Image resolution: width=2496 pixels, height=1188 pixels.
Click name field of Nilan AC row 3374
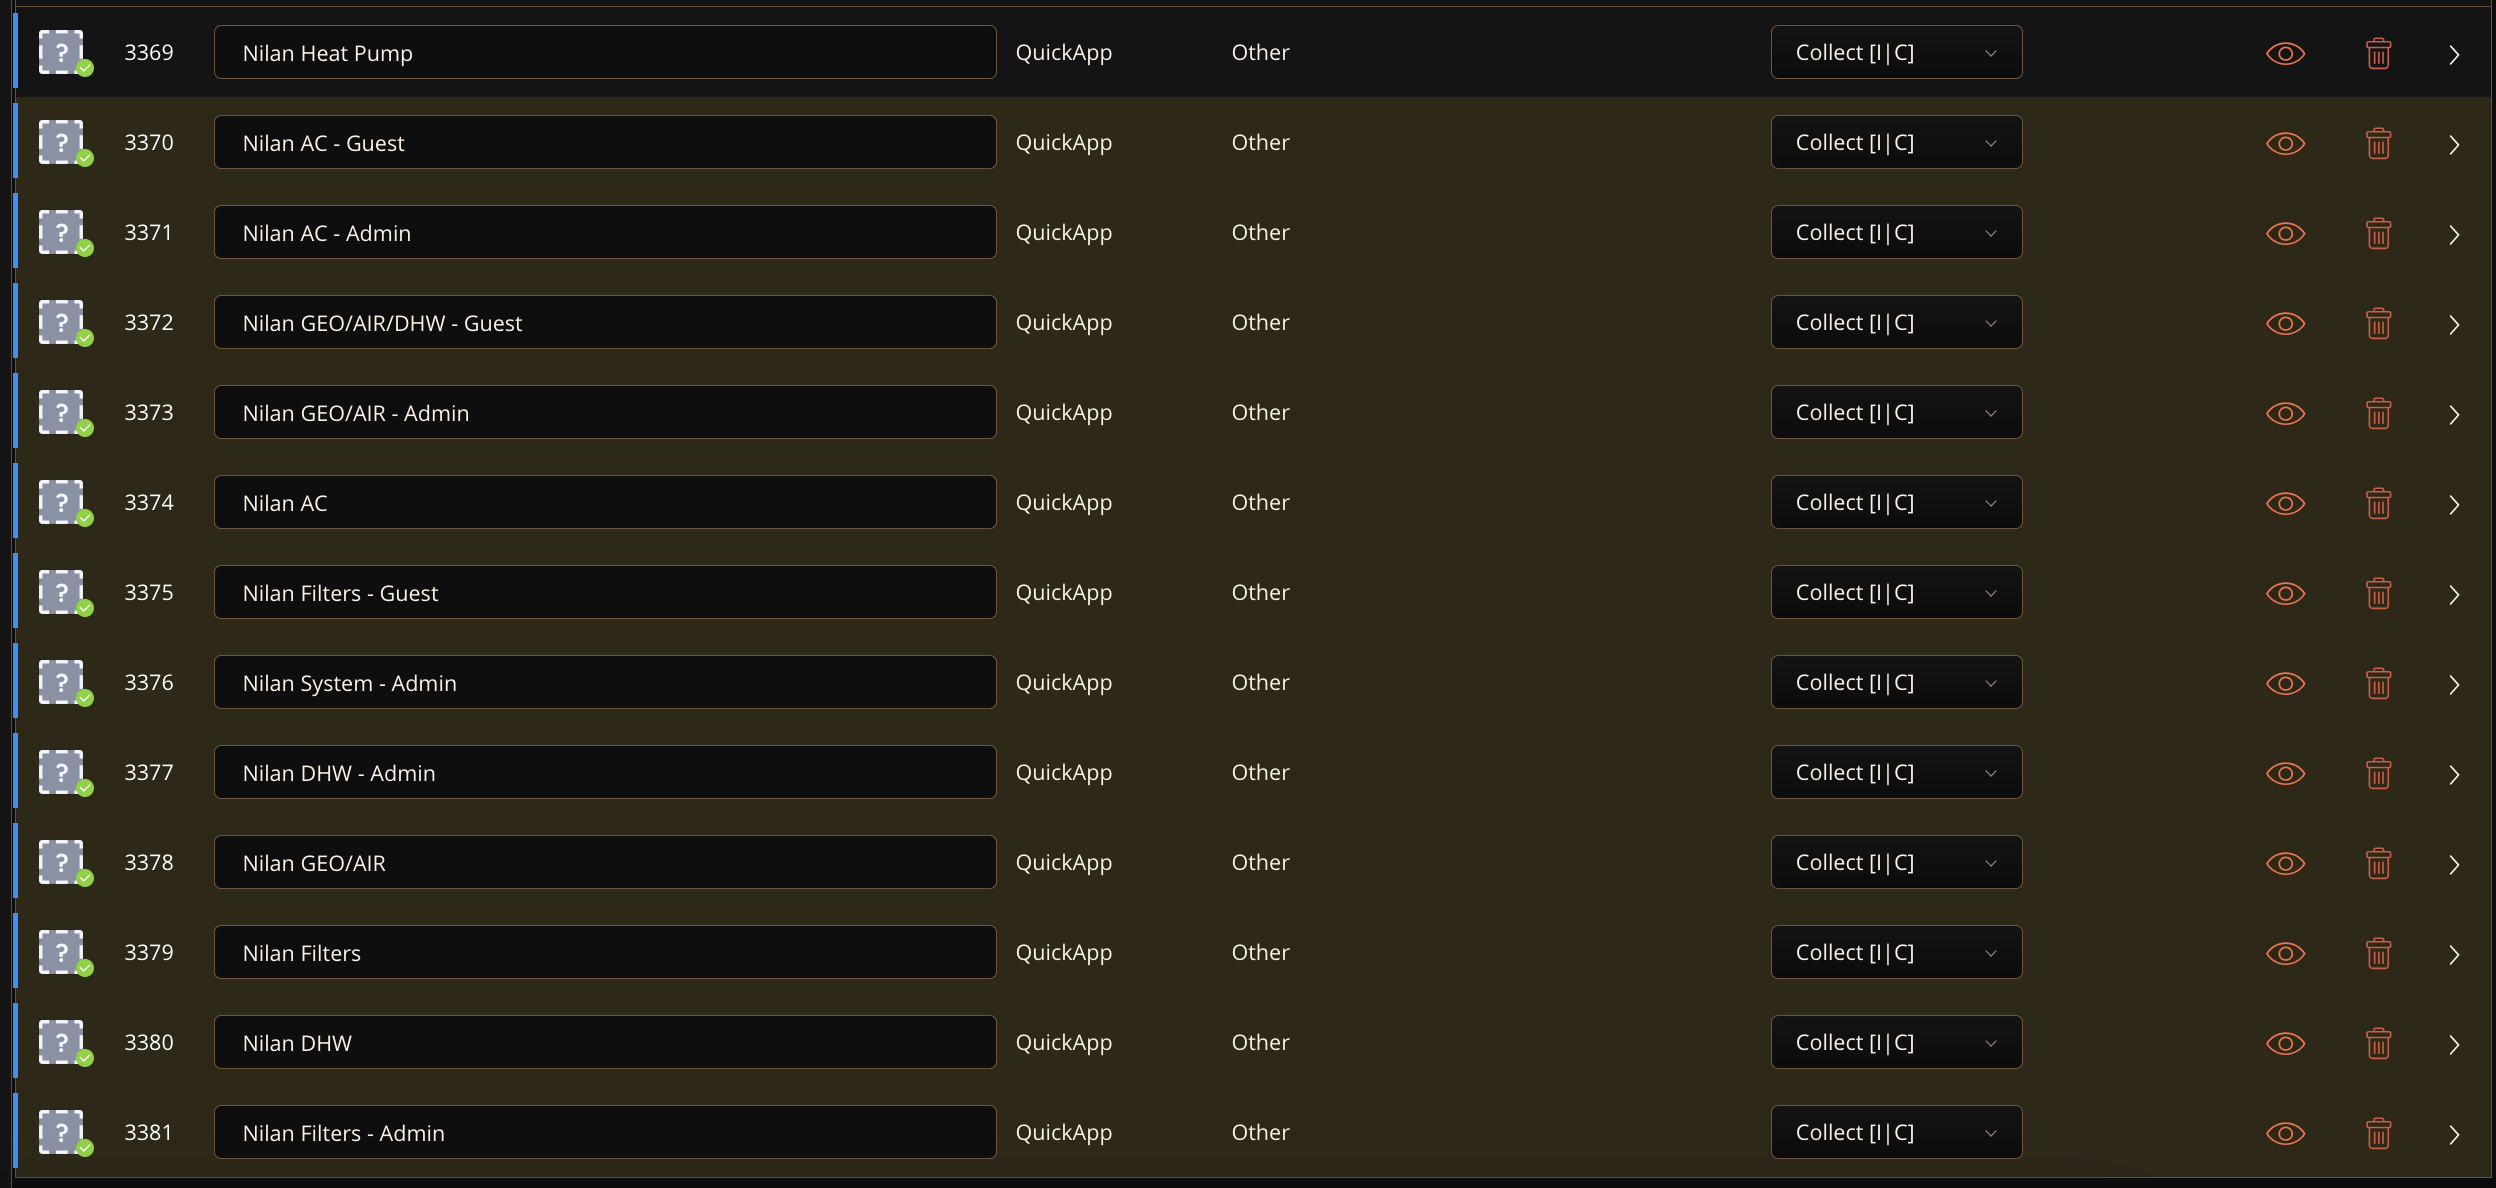point(605,502)
